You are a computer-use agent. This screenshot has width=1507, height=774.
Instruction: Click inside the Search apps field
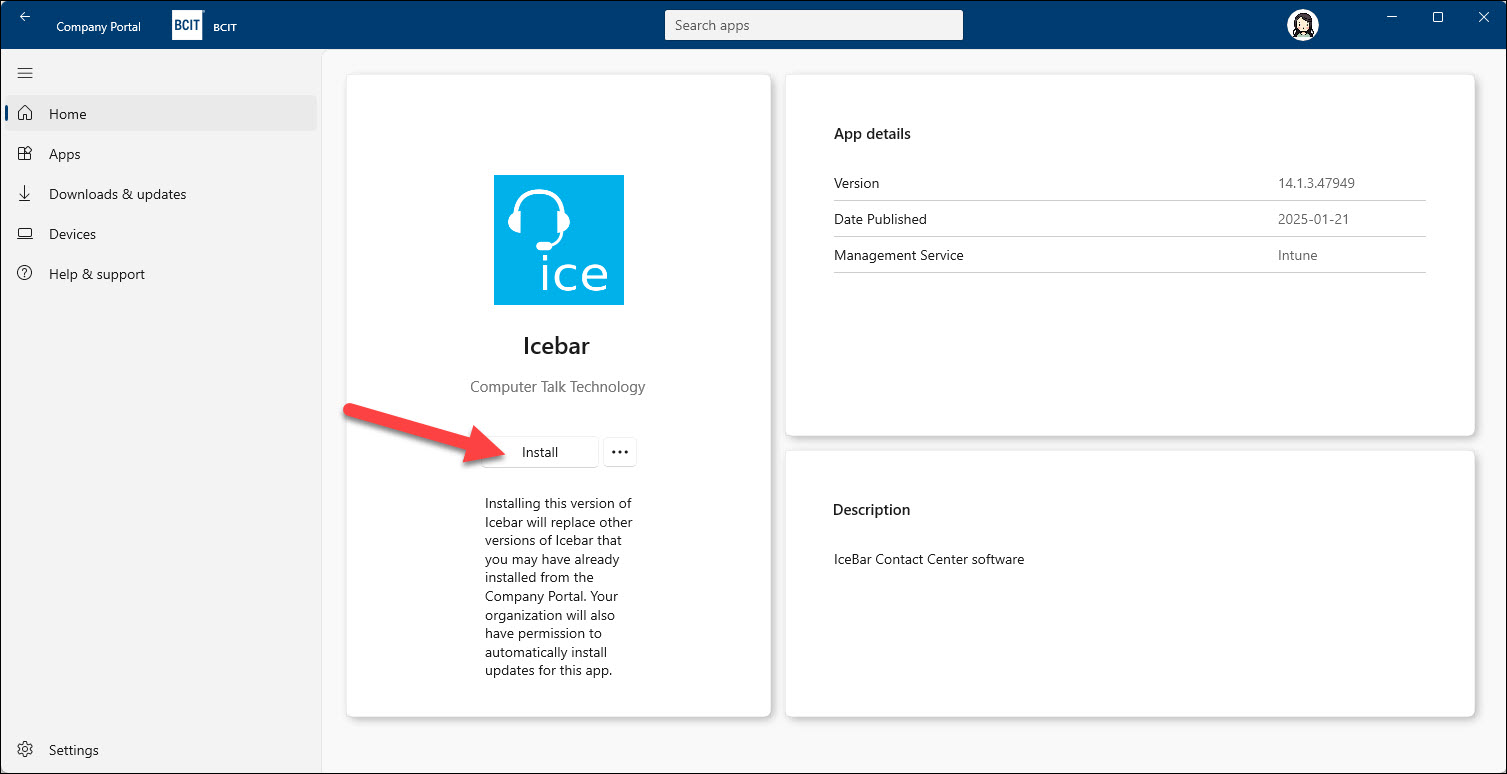tap(813, 25)
